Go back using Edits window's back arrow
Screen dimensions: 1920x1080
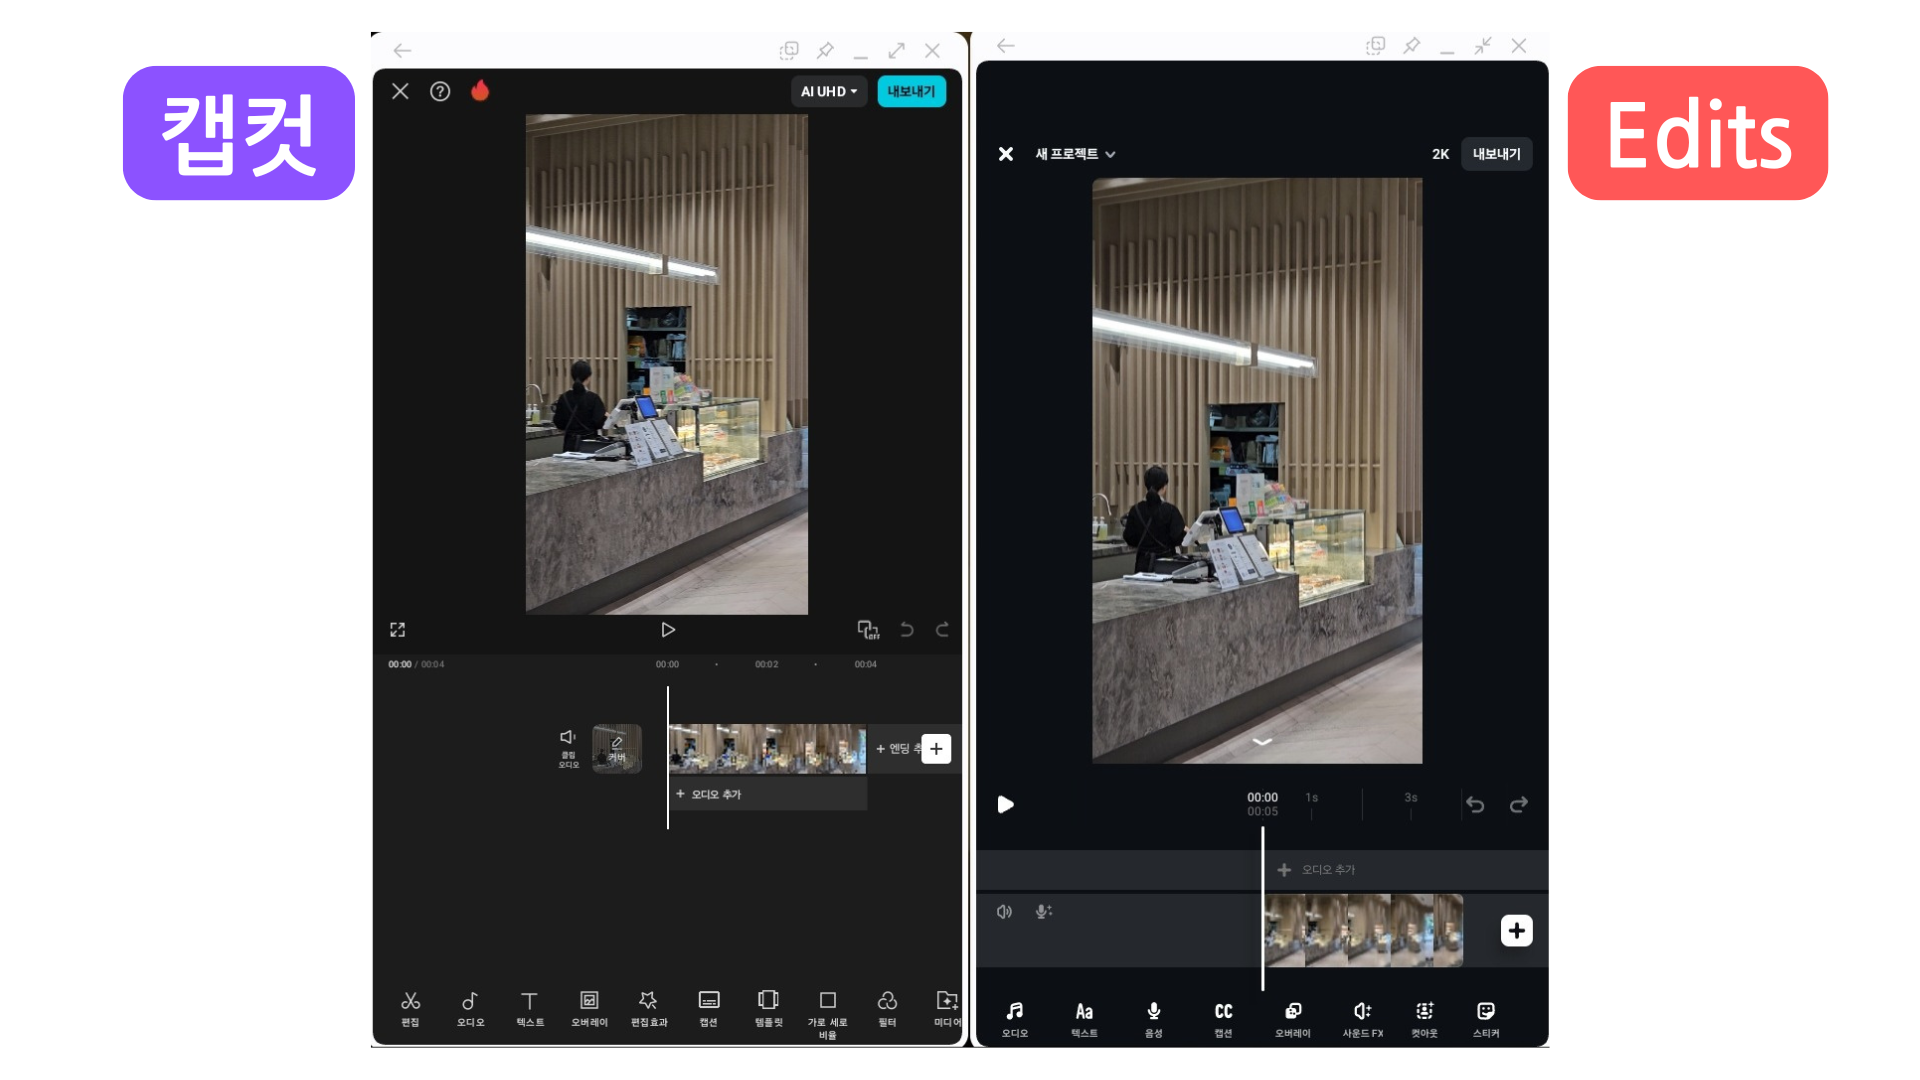tap(1006, 45)
